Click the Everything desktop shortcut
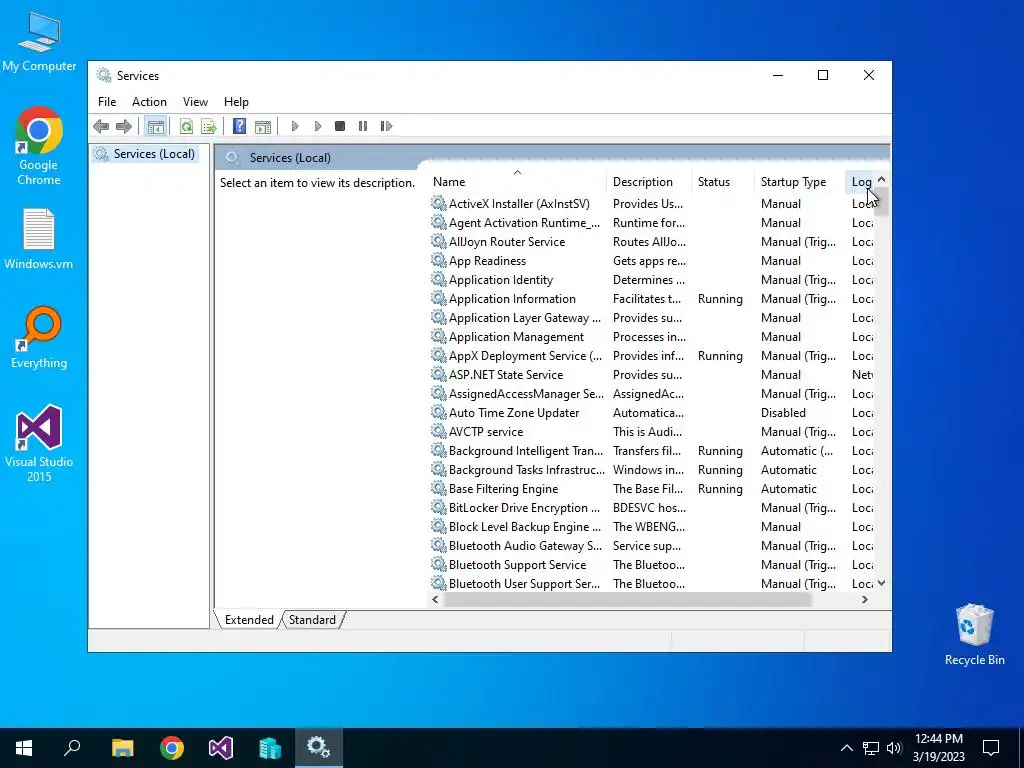Viewport: 1024px width, 768px height. (39, 338)
